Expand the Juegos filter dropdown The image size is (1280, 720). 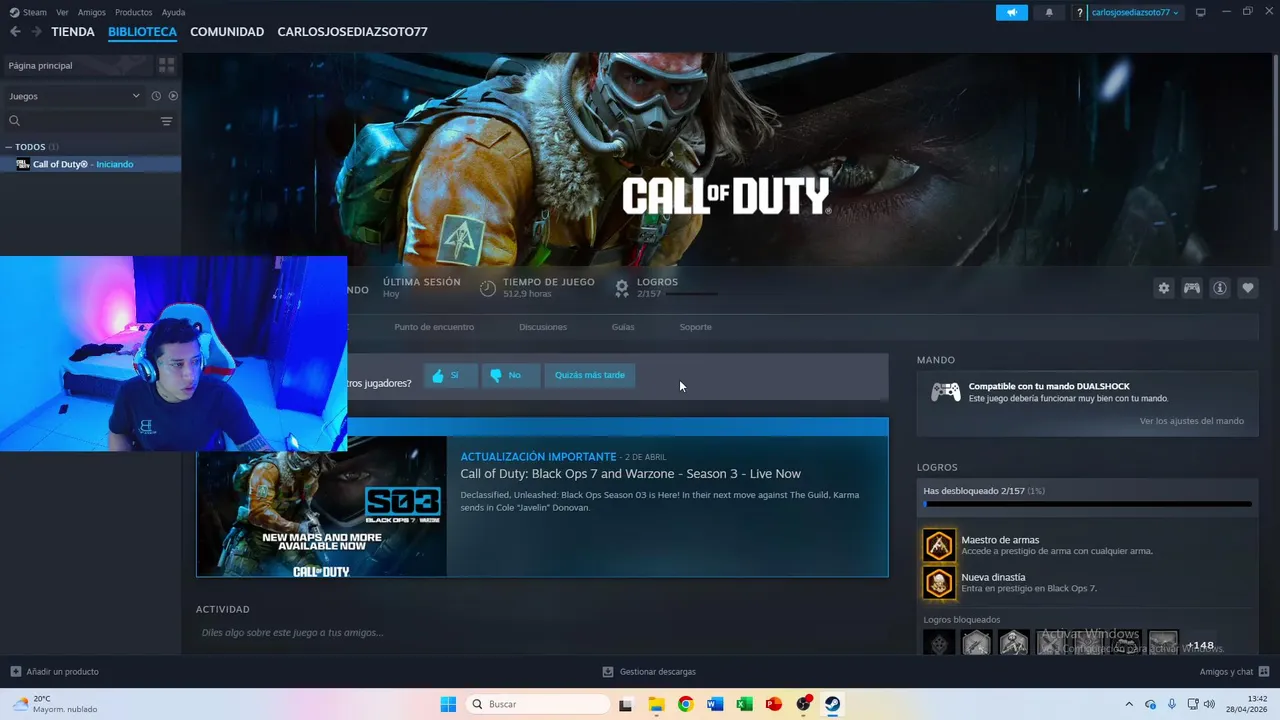coord(74,96)
